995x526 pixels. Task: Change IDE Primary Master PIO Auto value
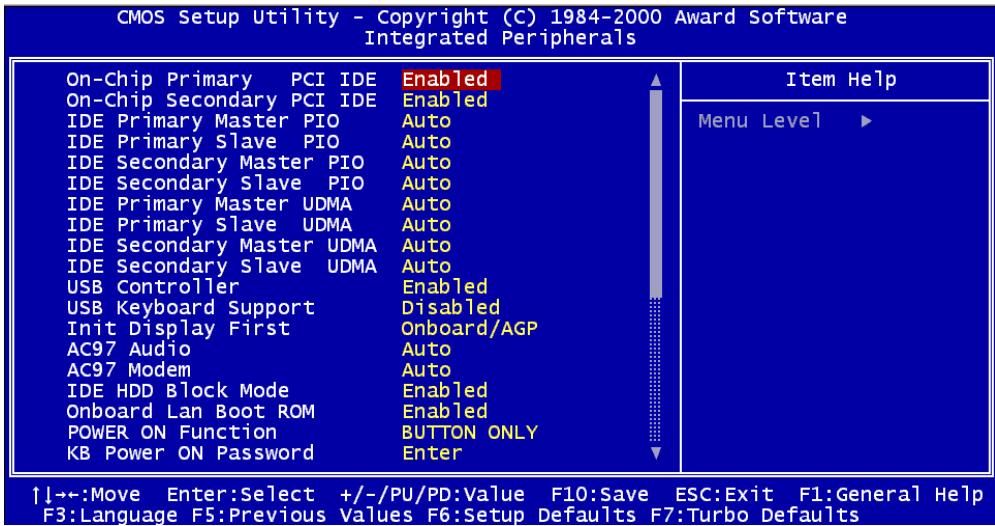[426, 121]
